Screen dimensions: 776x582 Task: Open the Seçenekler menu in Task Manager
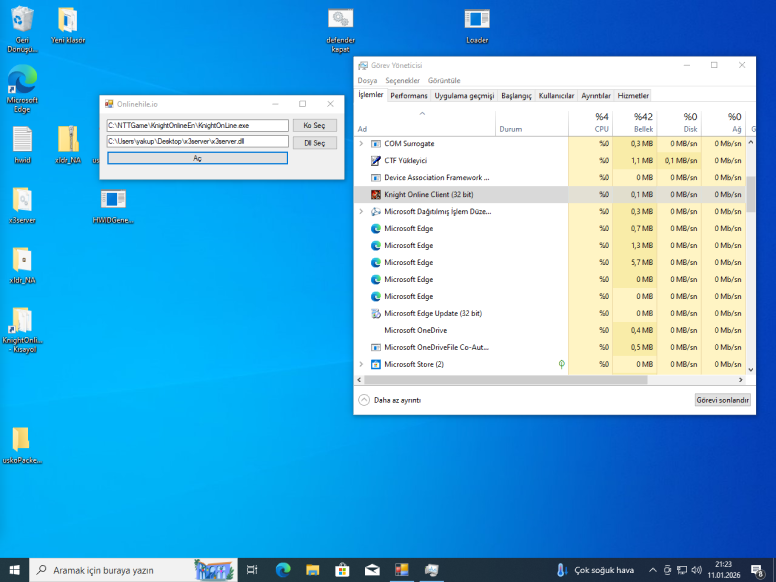402,80
